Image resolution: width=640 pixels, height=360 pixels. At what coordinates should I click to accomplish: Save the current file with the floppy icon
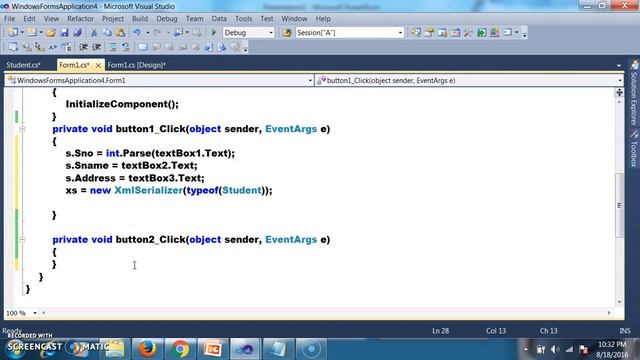tap(64, 33)
